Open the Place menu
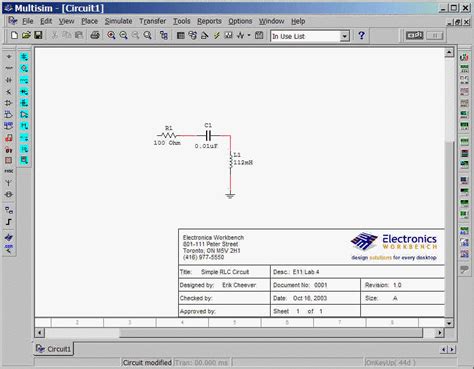Screen dimensions: 474x369 [x=89, y=21]
